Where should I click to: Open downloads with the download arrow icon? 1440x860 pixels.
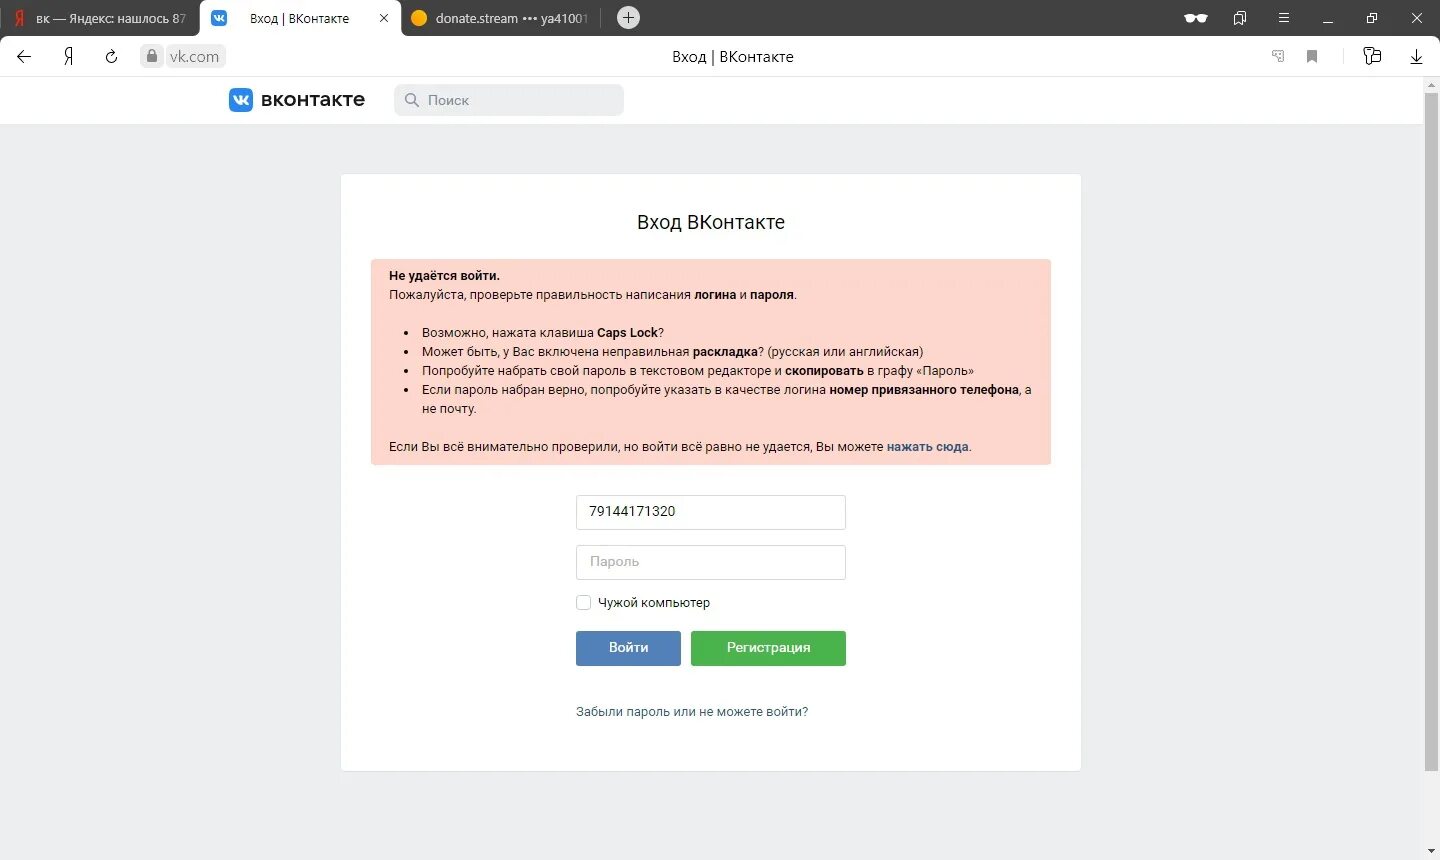1416,57
